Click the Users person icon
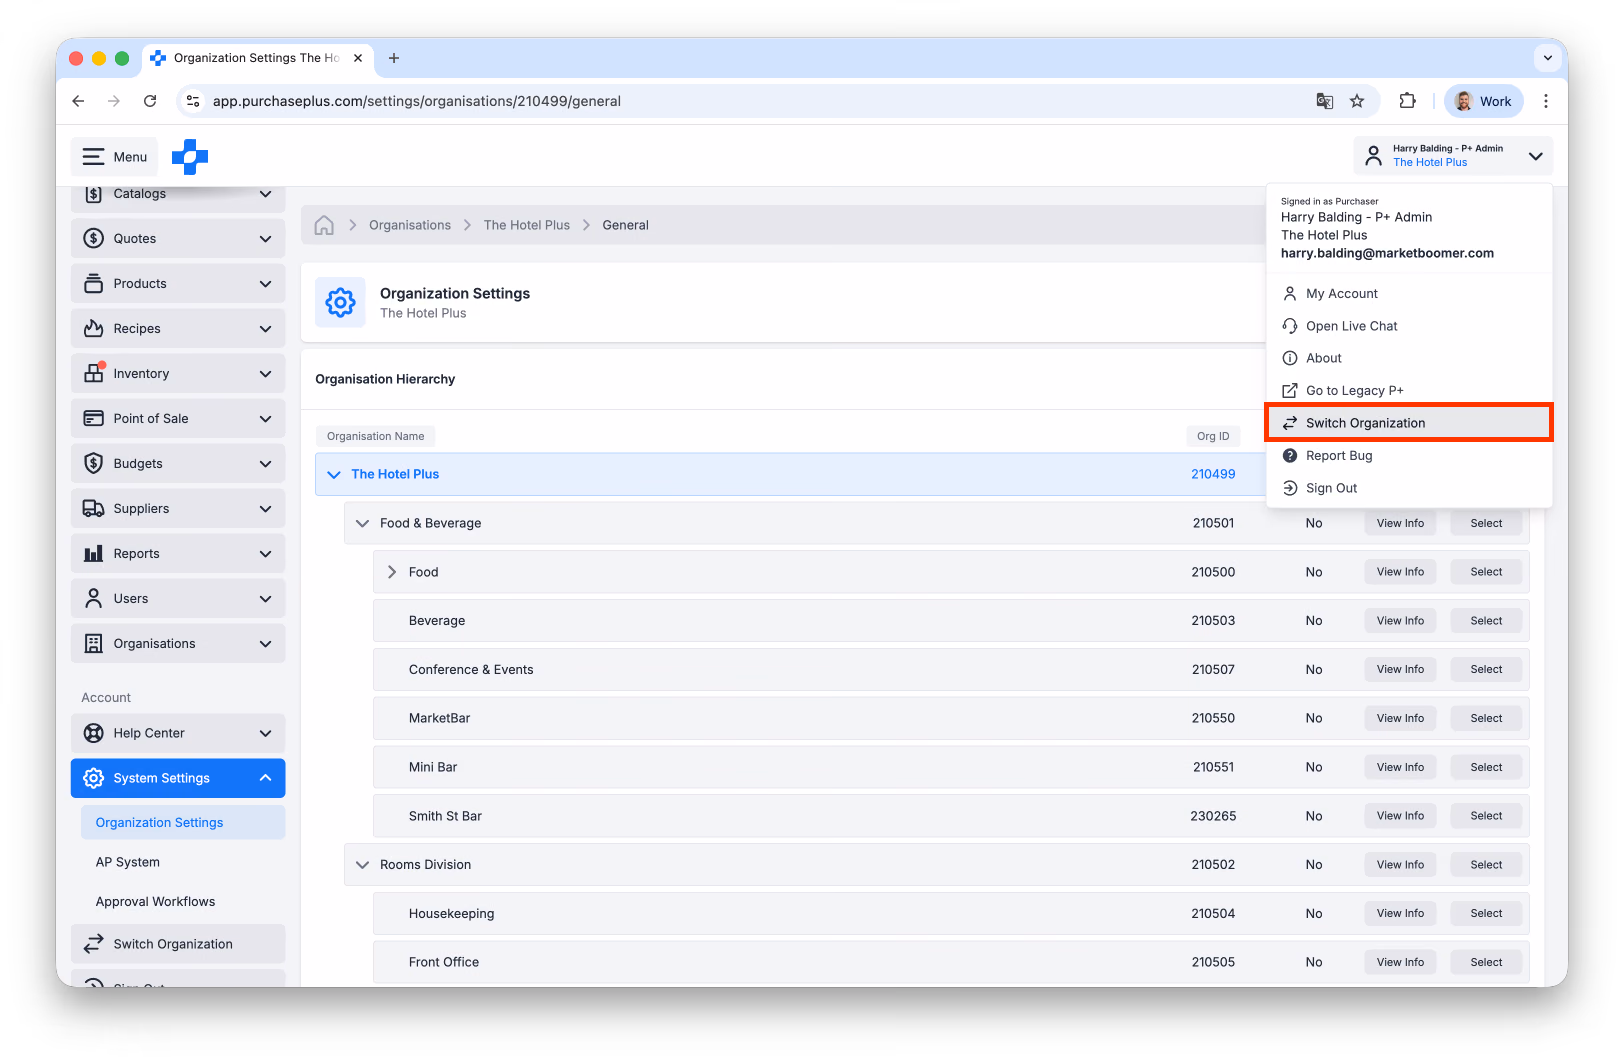 coord(93,599)
